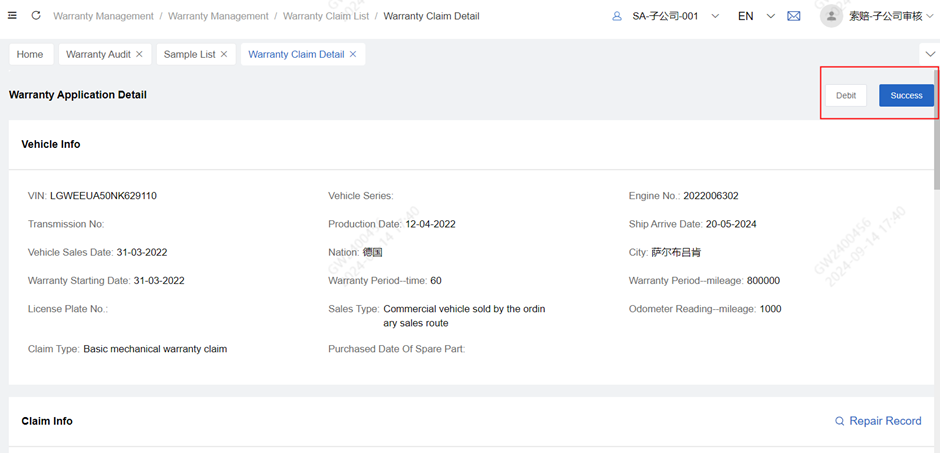The height and width of the screenshot is (453, 940).
Task: Click the Vehicle Sales Date value 31-03-2022
Action: click(141, 252)
